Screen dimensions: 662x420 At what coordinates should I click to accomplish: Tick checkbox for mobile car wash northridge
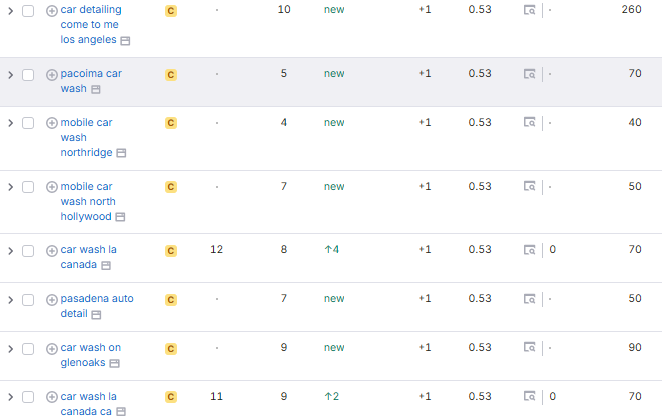28,123
